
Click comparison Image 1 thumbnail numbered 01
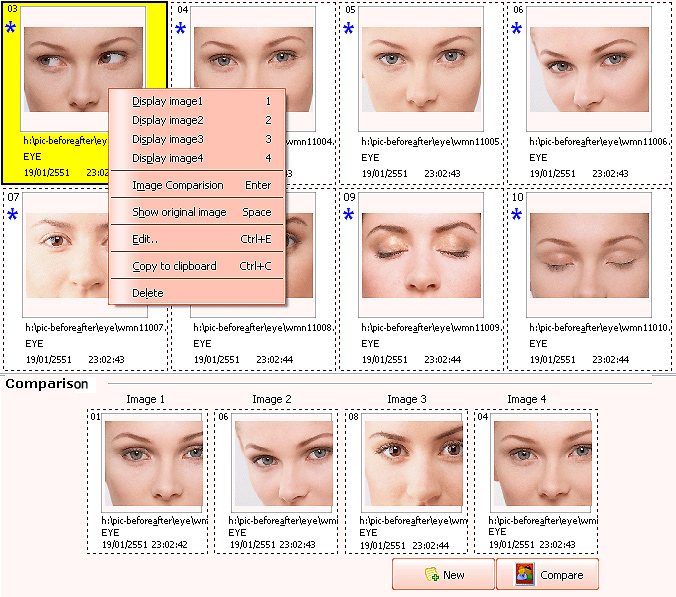[153, 463]
